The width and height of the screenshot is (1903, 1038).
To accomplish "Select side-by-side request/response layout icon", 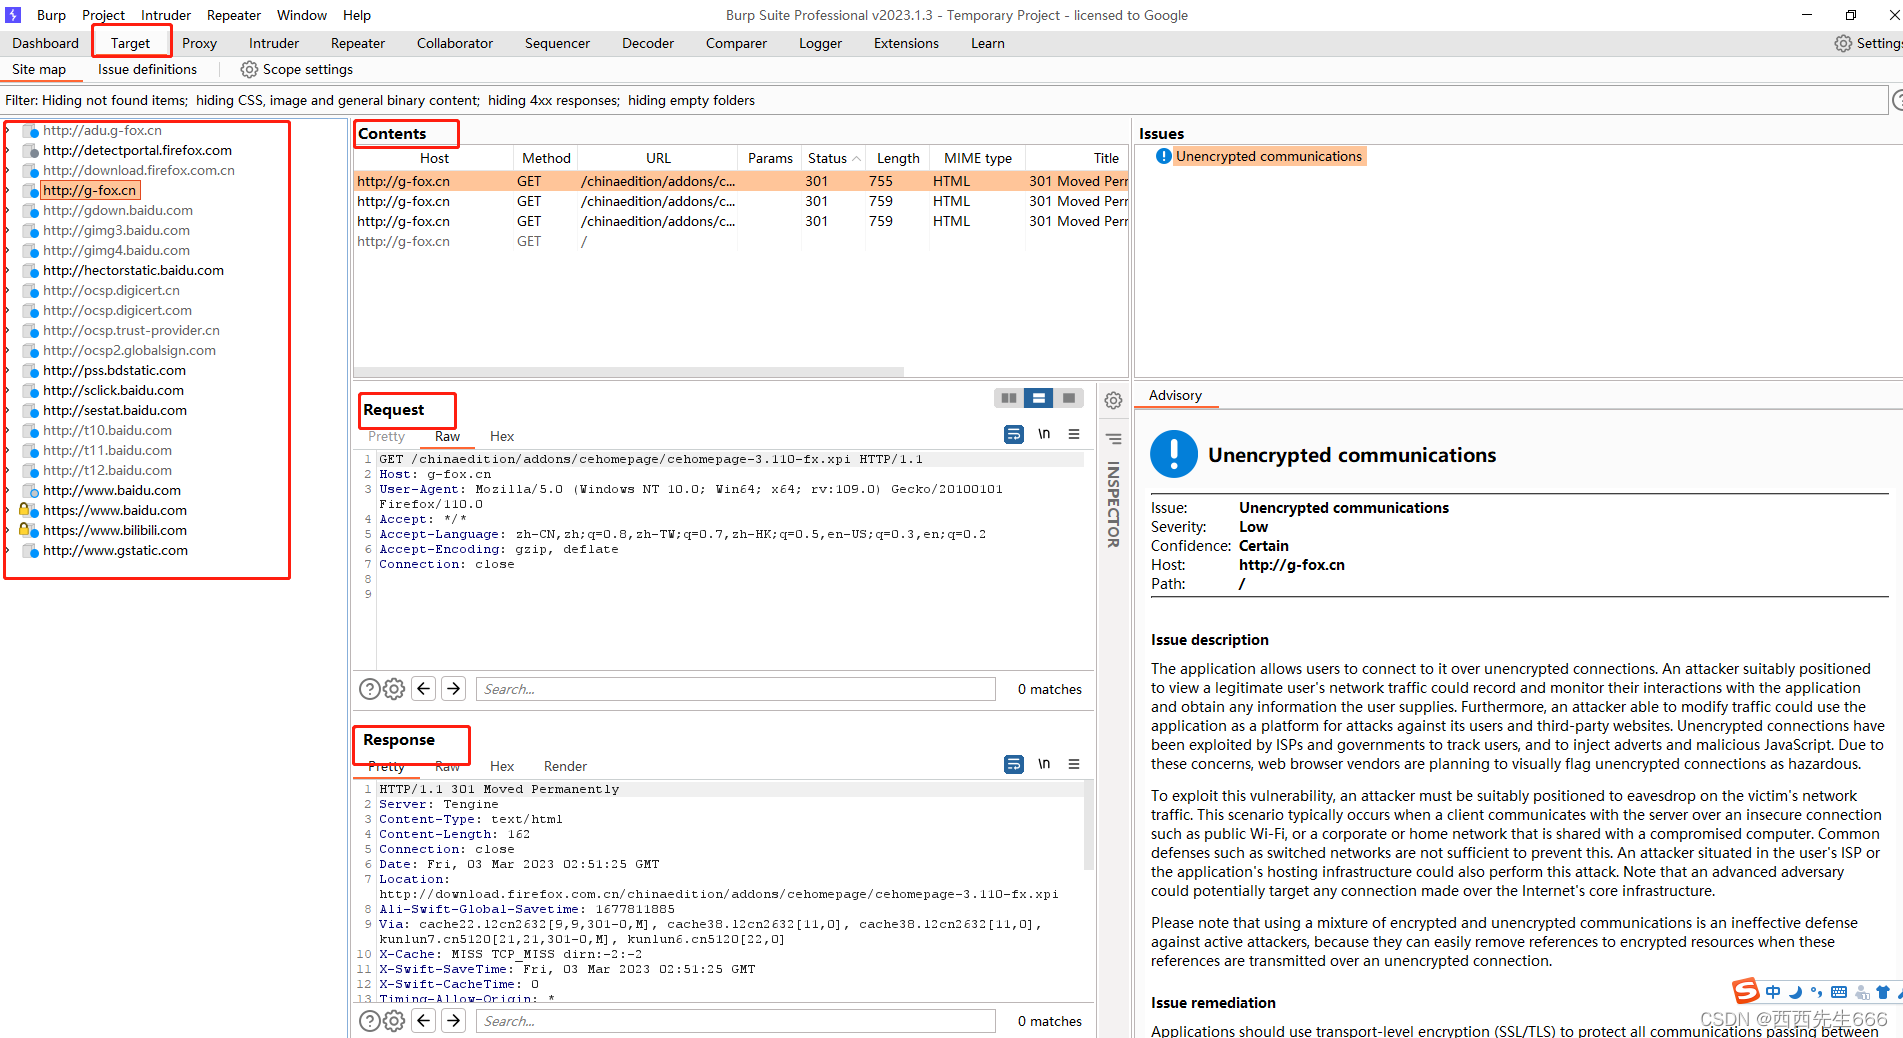I will tap(1009, 398).
